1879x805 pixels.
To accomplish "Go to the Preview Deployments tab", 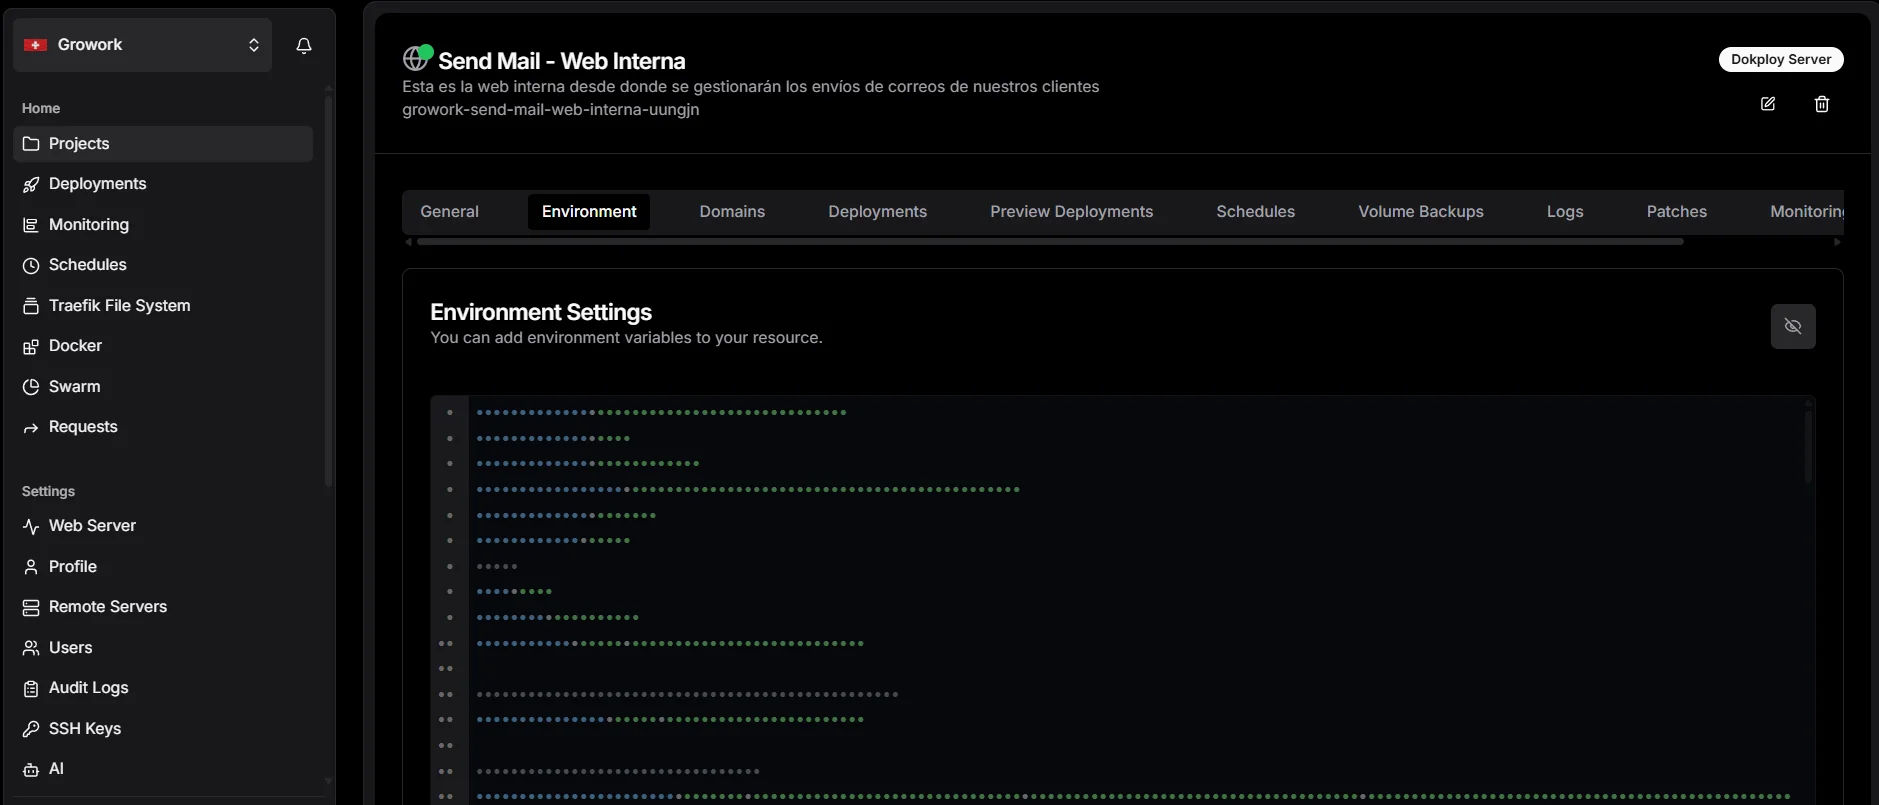I will [1071, 212].
